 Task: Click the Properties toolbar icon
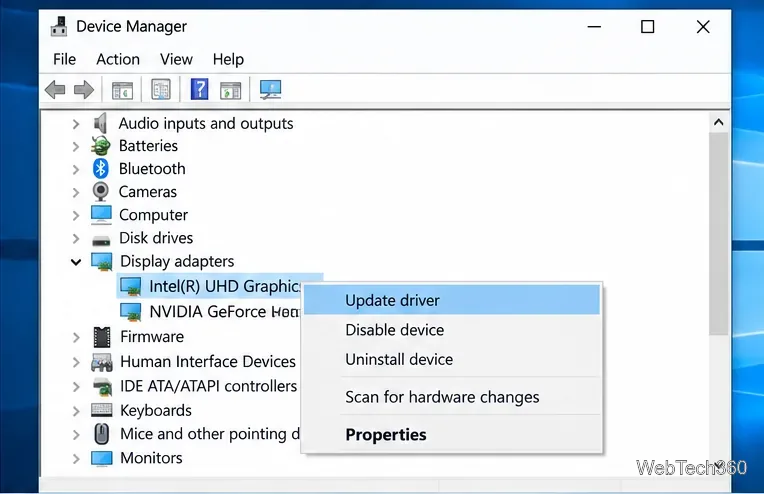161,90
